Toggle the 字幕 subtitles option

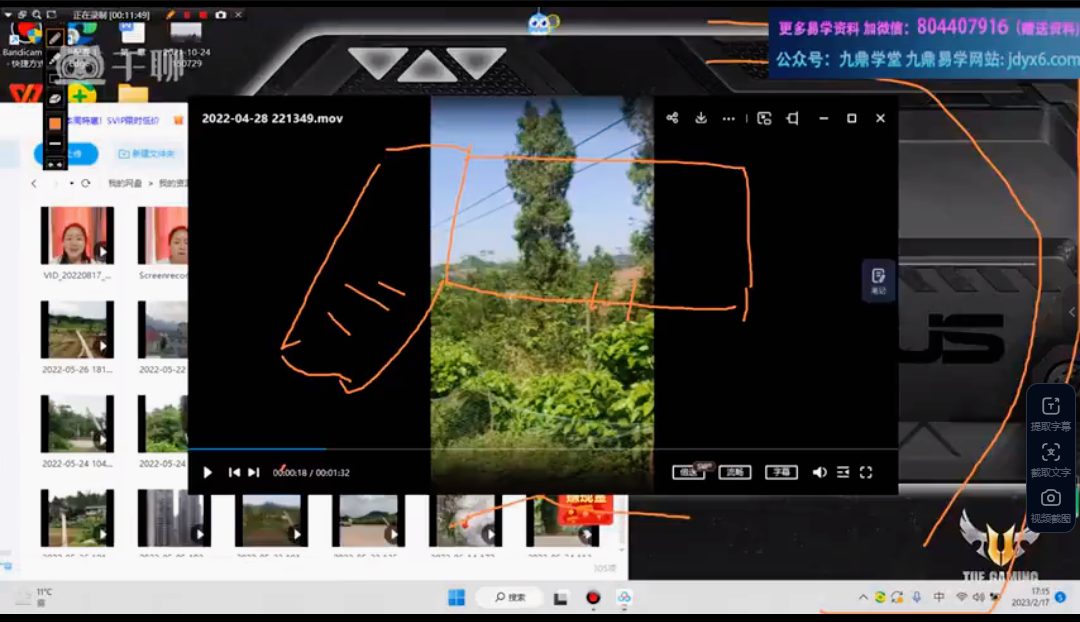[x=781, y=473]
